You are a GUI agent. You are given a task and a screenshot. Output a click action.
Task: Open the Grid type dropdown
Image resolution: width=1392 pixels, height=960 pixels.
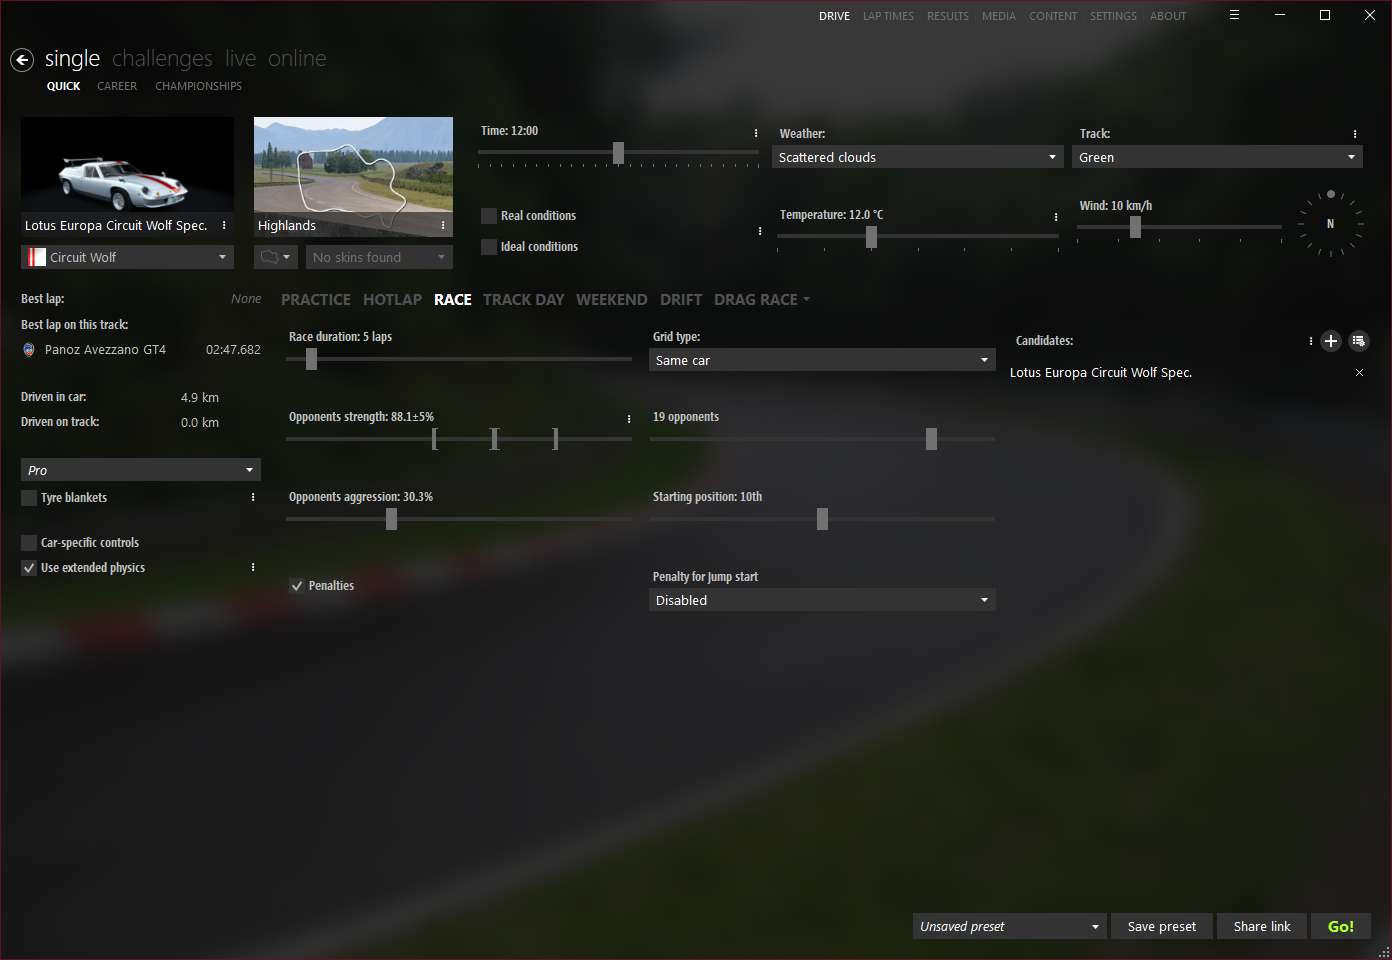822,360
